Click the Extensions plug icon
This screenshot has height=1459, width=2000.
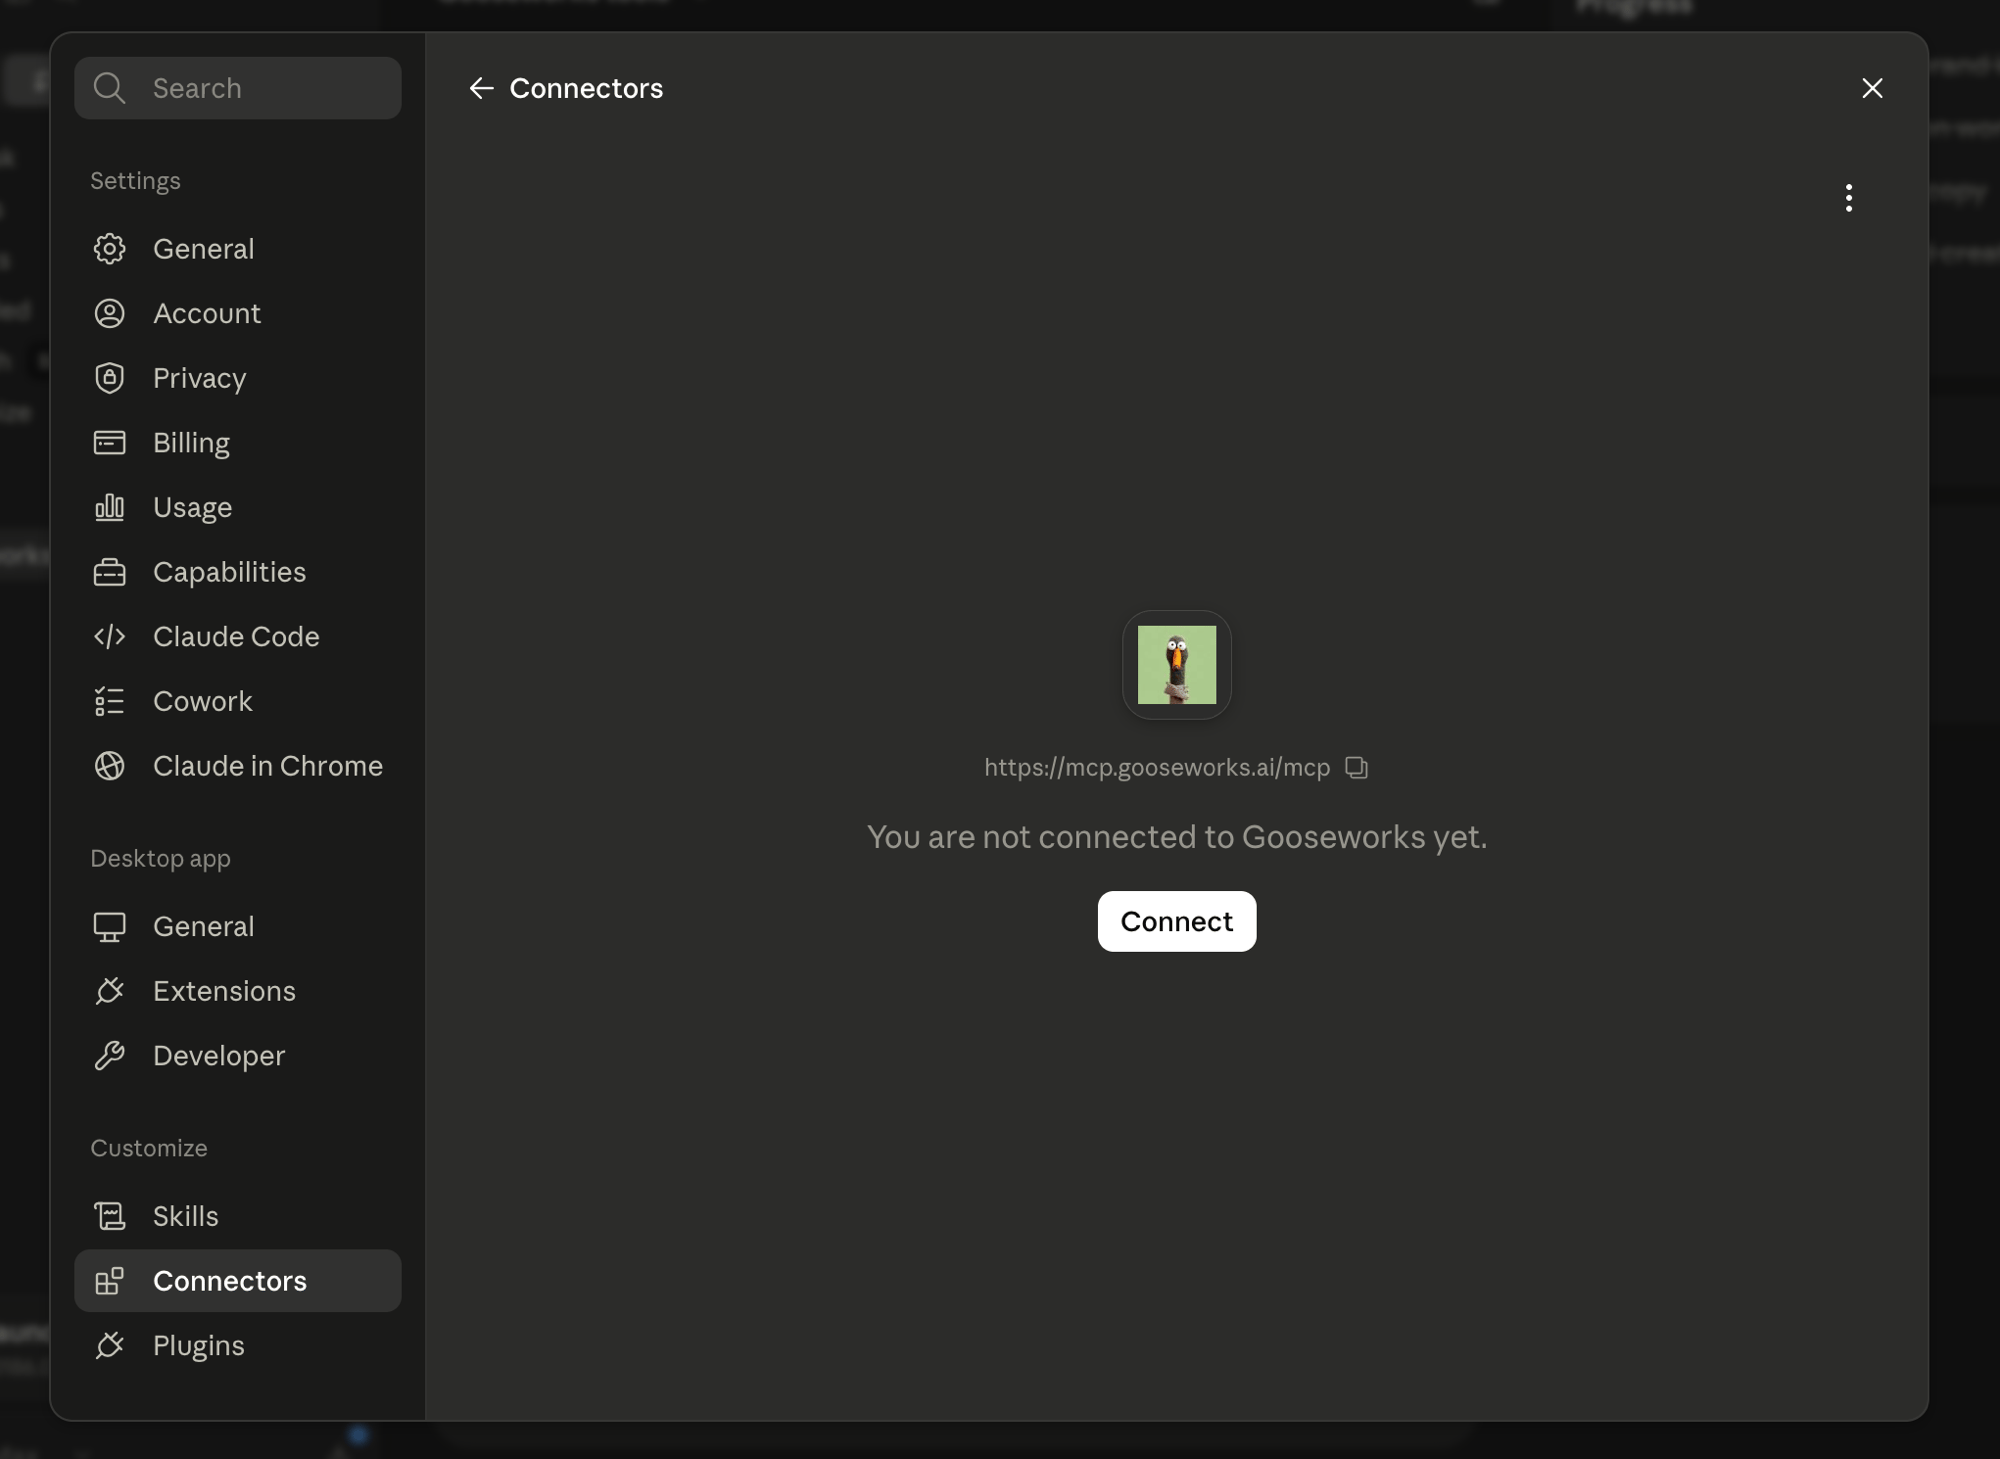pos(109,991)
